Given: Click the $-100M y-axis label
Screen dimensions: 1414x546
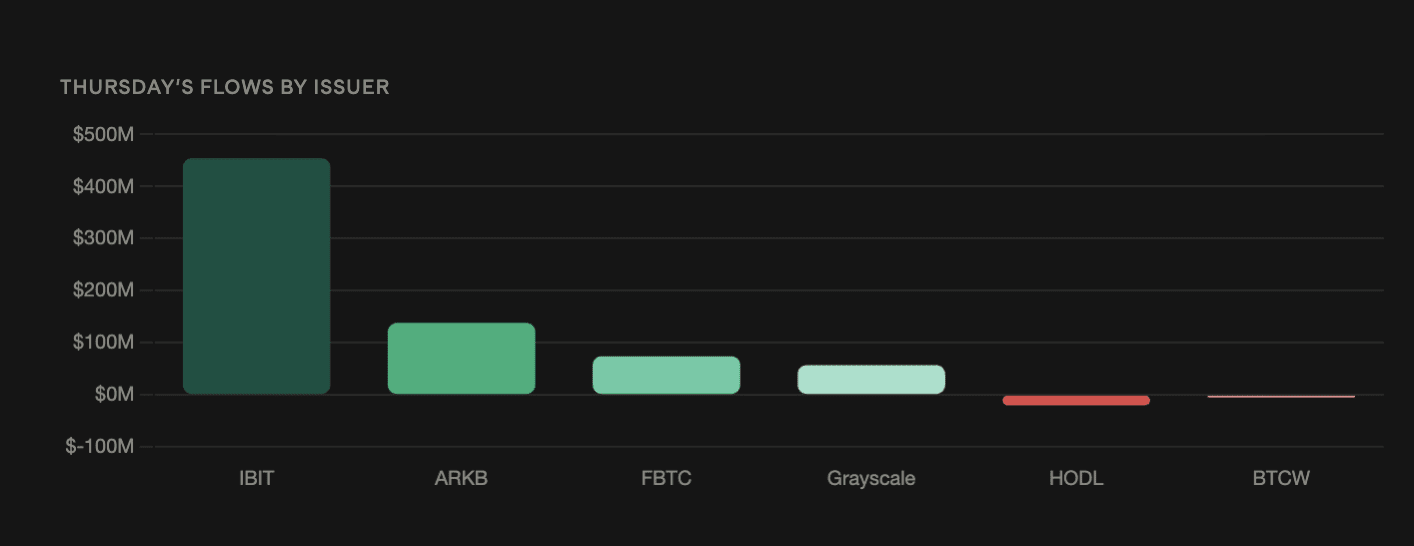Looking at the screenshot, I should point(99,447).
